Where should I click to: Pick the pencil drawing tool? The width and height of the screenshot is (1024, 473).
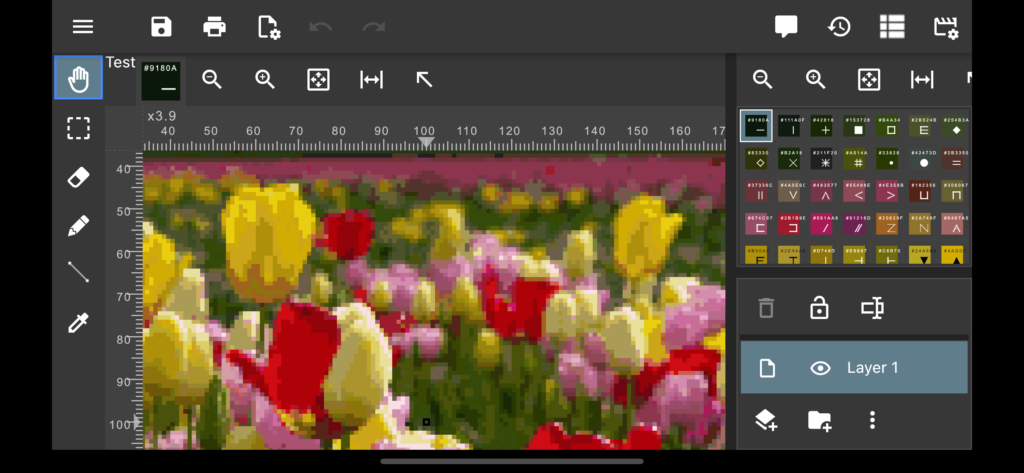(x=78, y=226)
